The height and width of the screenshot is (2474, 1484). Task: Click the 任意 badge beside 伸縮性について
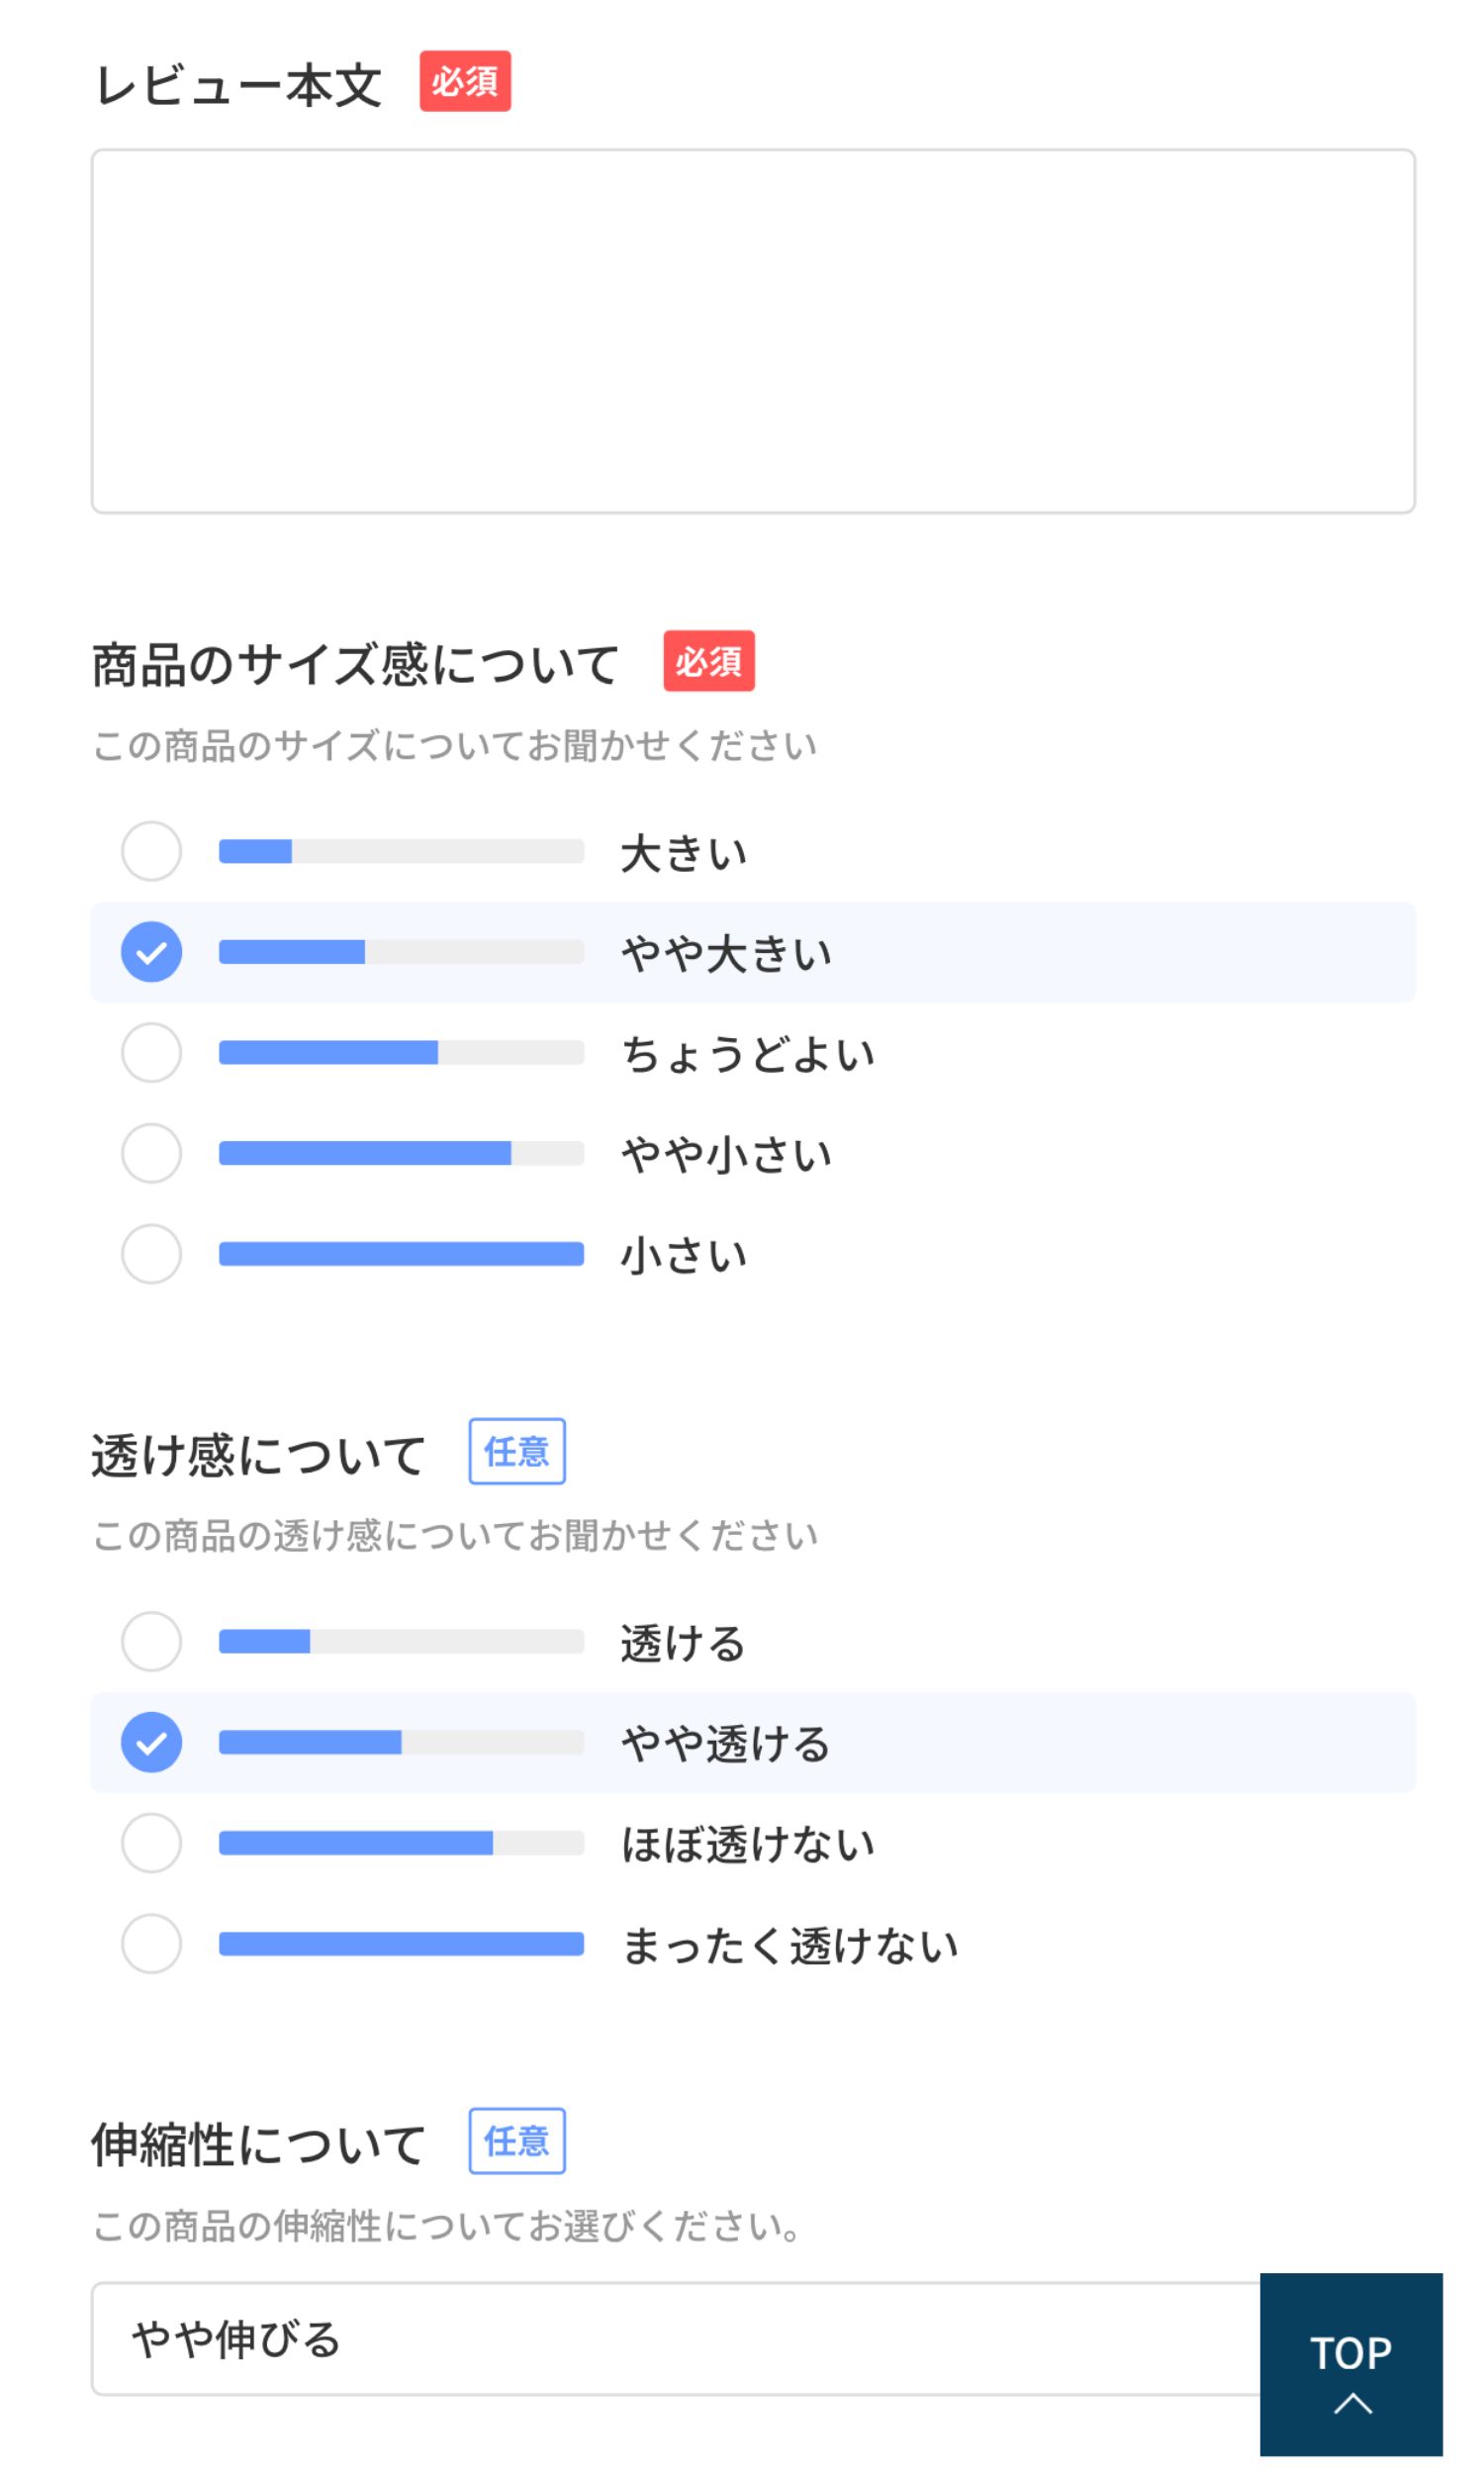516,2141
